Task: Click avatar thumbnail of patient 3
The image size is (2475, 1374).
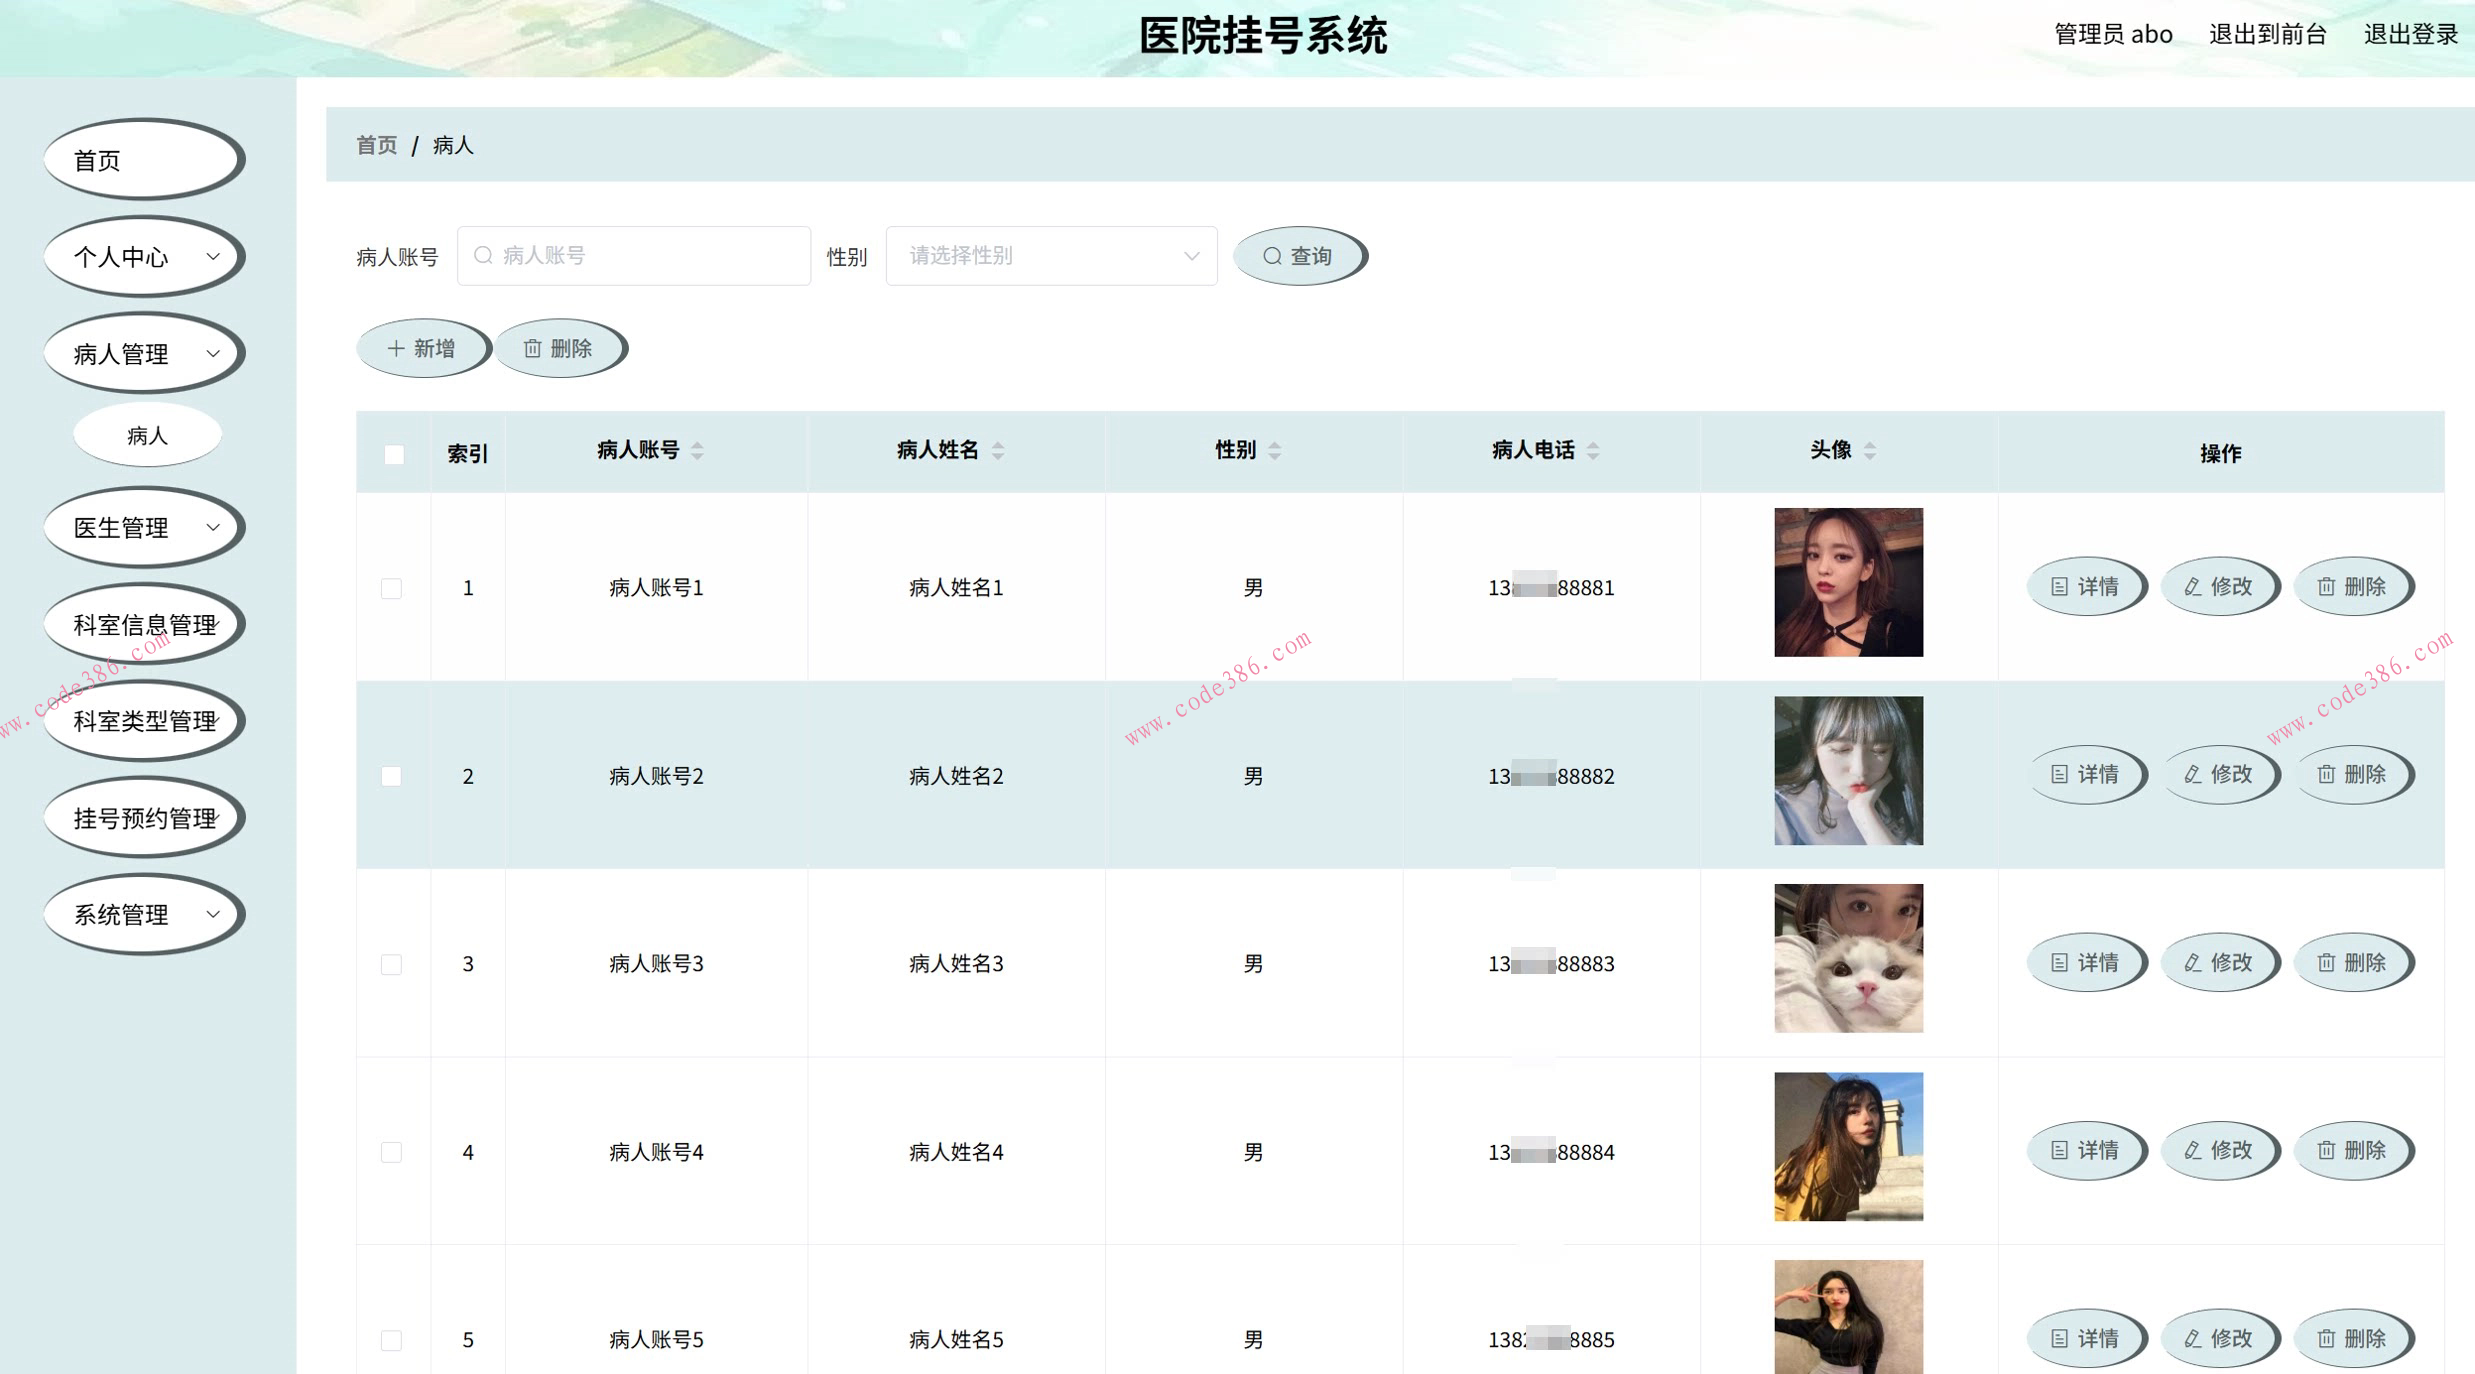Action: point(1847,958)
